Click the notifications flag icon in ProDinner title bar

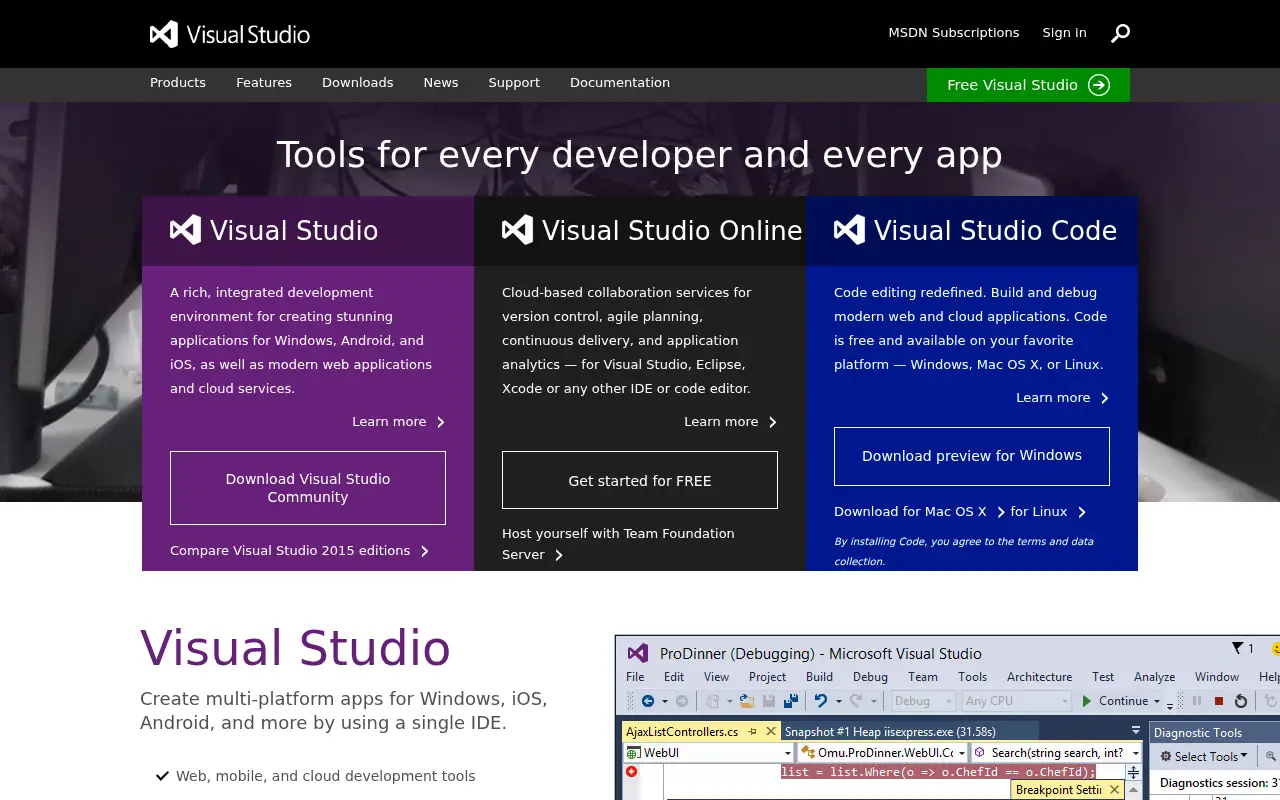(1237, 648)
